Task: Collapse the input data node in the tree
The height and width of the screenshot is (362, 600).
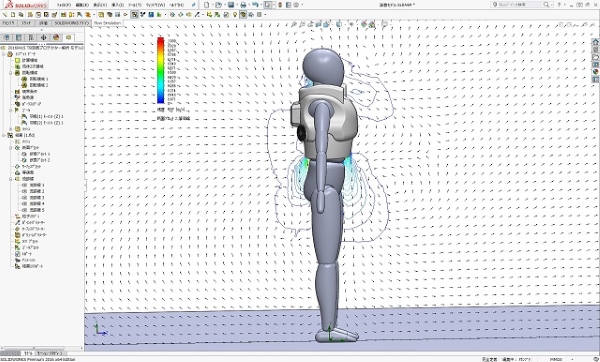Action: [4, 54]
